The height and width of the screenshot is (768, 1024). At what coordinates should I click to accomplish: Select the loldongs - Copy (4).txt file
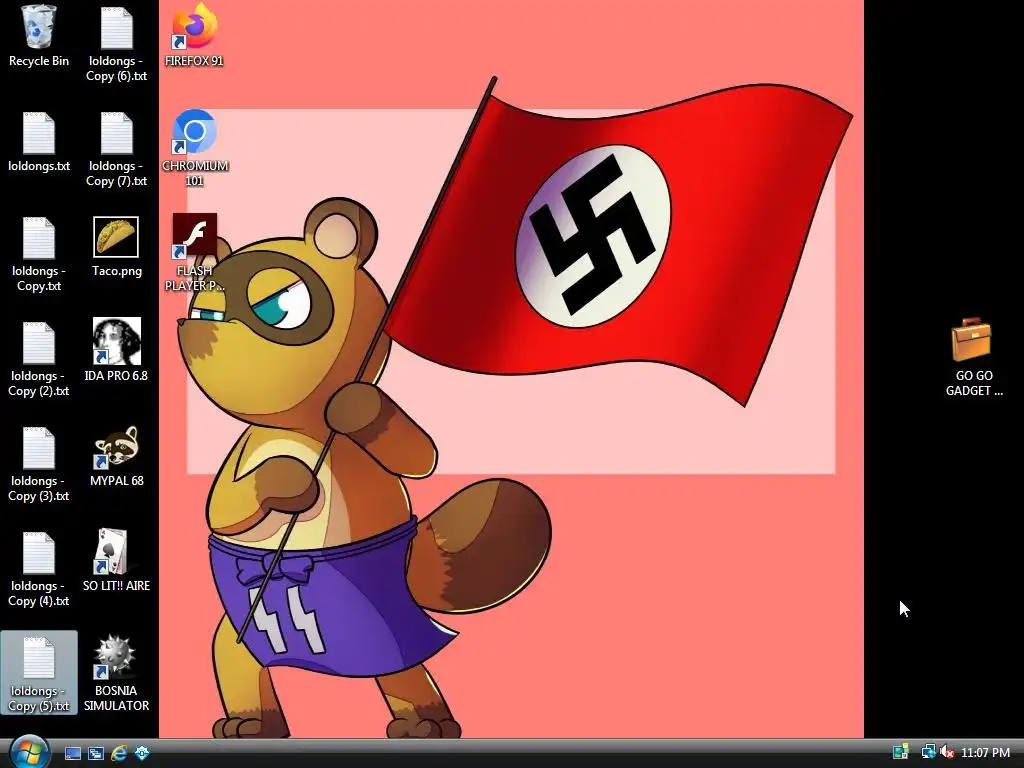pyautogui.click(x=39, y=569)
